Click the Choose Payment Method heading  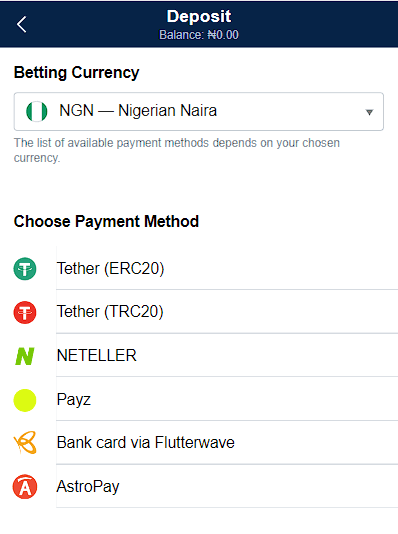(x=106, y=221)
